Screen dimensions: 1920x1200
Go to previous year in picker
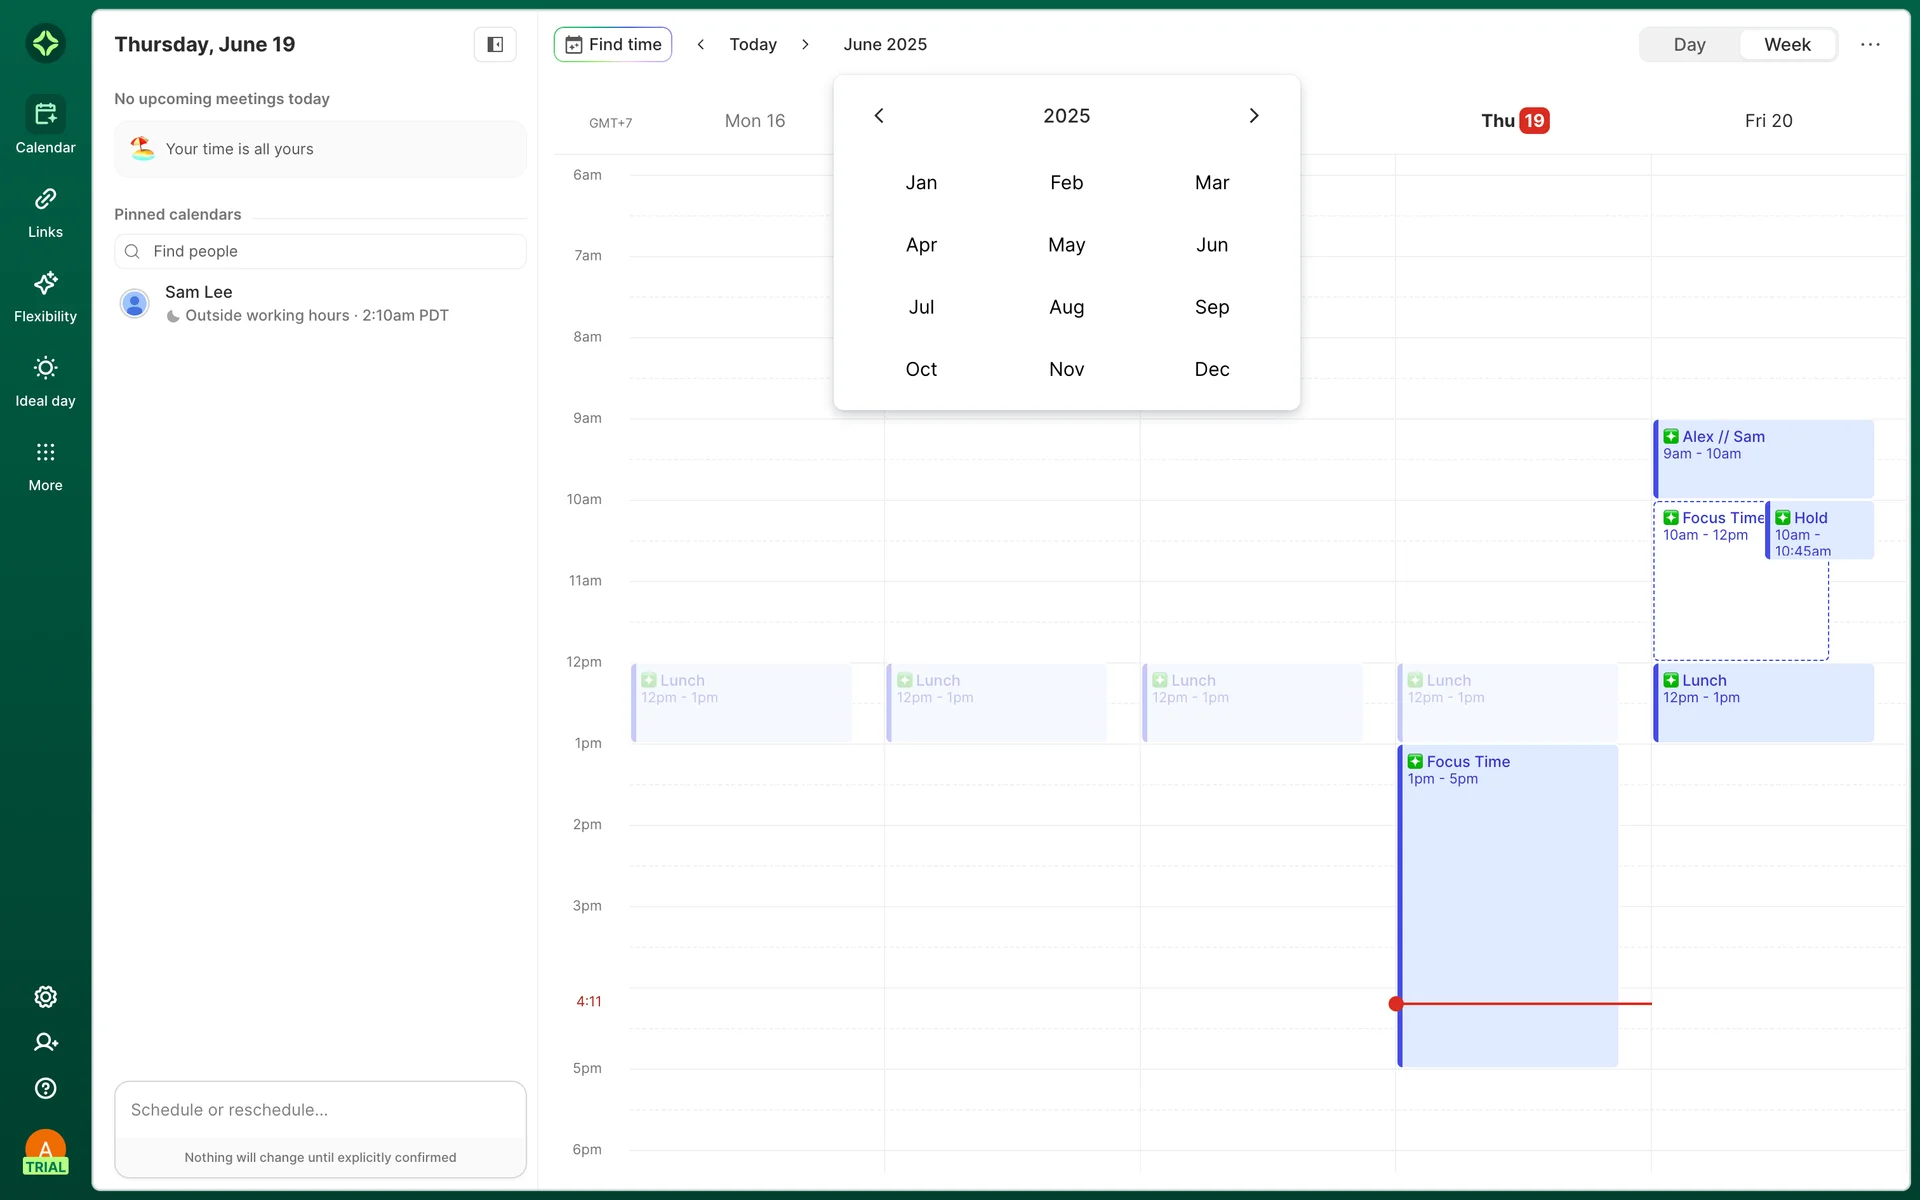[879, 116]
